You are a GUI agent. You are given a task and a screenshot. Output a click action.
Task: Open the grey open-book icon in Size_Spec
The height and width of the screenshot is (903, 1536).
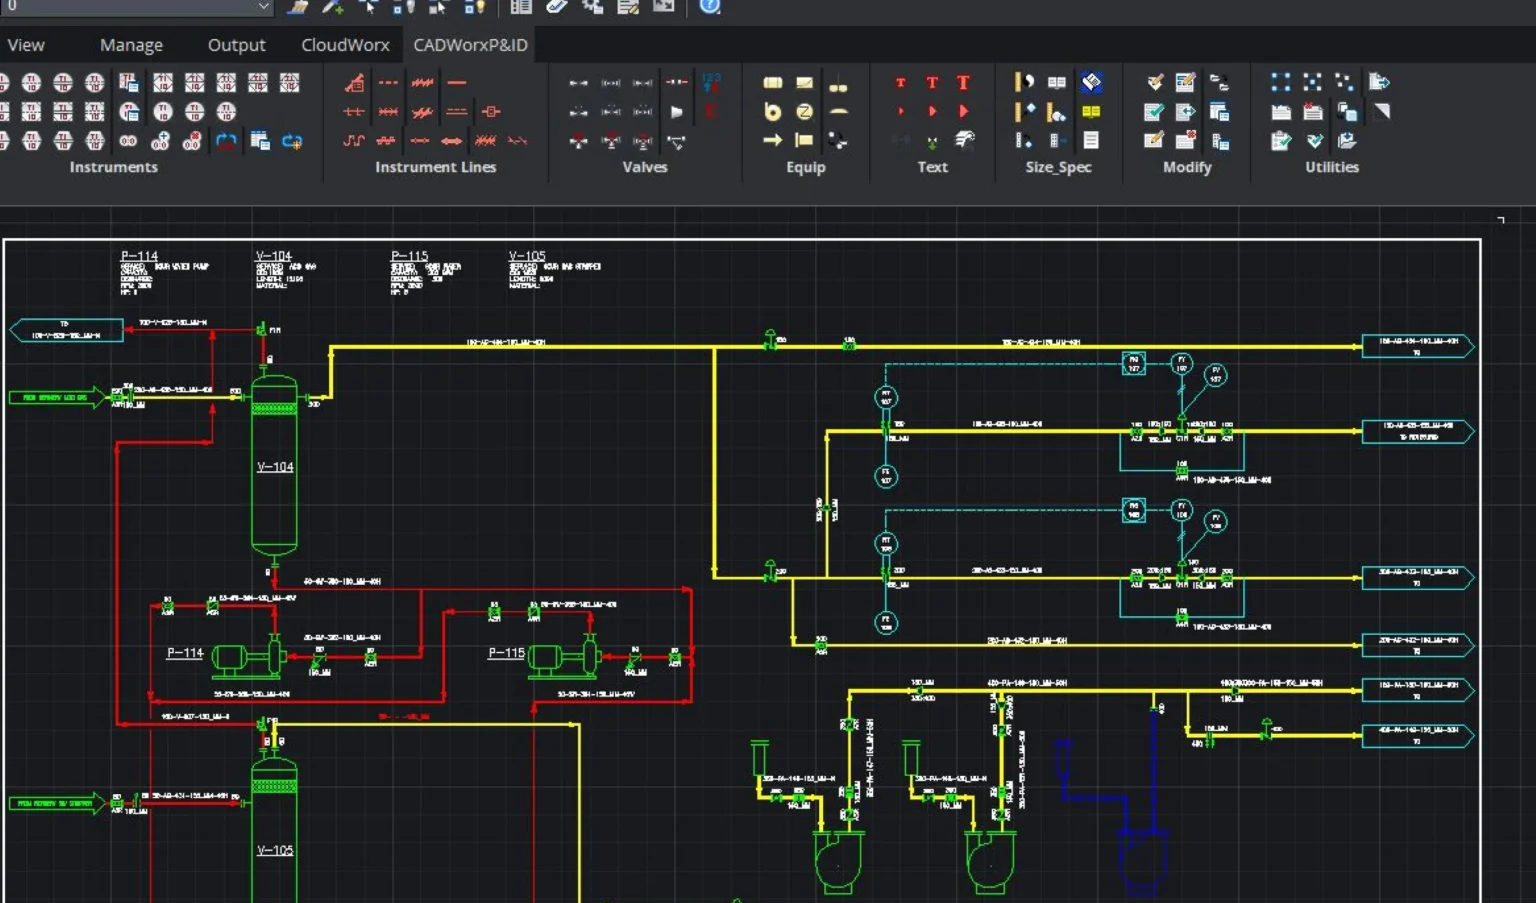[x=1057, y=82]
